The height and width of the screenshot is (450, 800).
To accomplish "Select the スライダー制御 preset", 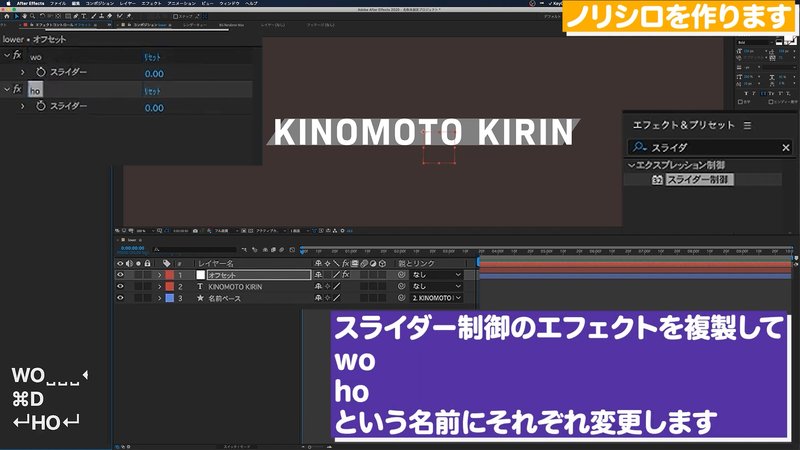I will click(x=698, y=180).
